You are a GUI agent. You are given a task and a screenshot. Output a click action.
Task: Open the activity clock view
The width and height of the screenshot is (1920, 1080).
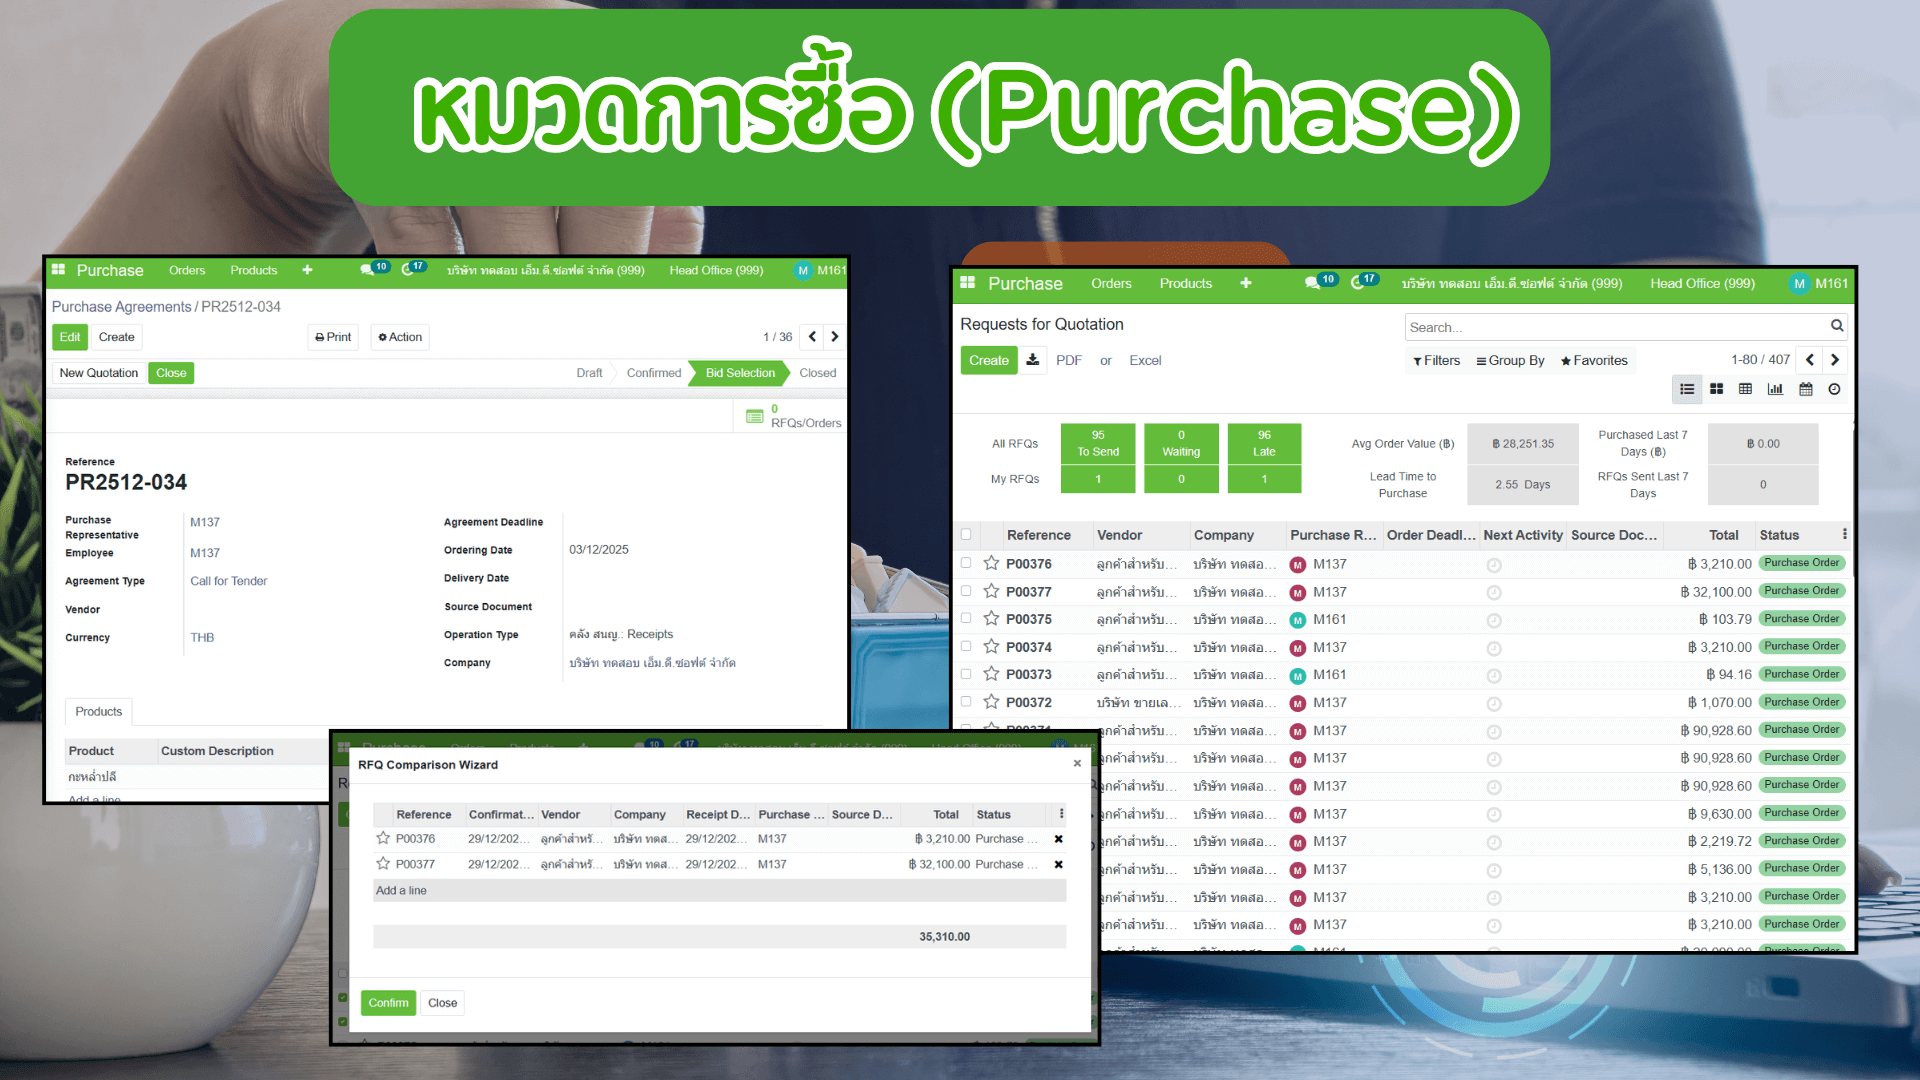click(1835, 389)
